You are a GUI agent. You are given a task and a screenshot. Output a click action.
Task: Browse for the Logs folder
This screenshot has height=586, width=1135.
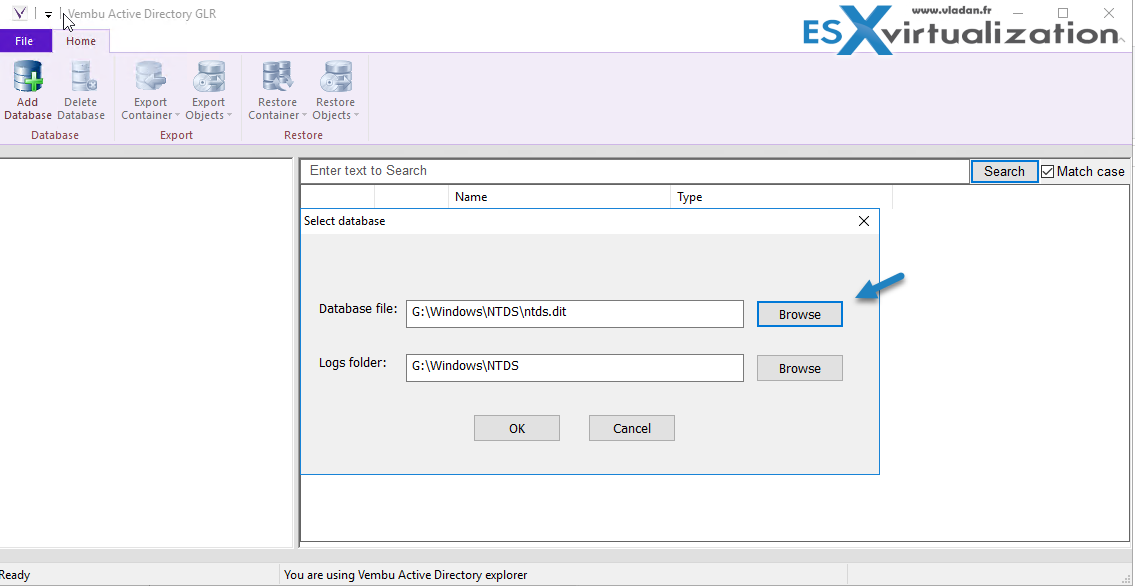[800, 368]
